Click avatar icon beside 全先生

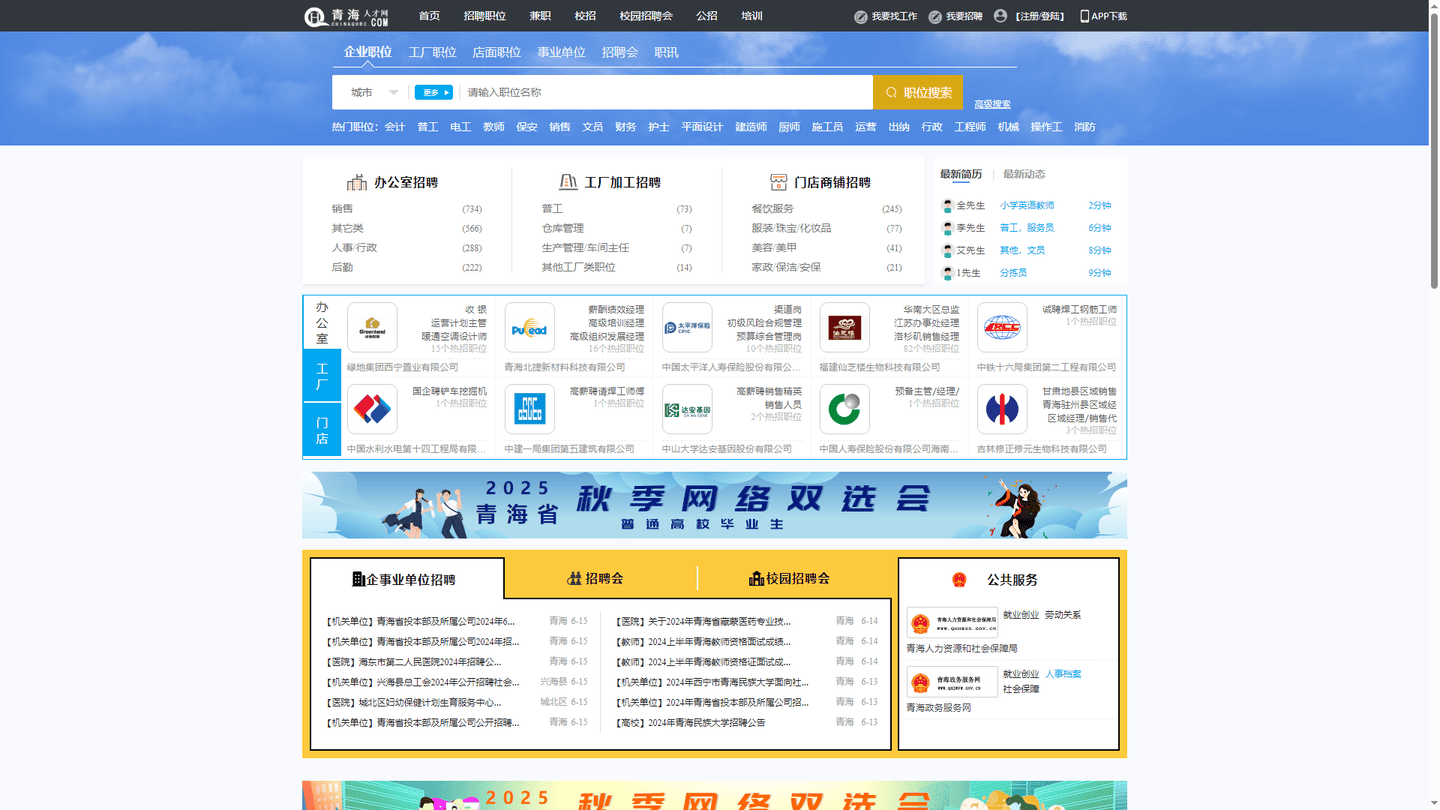coord(948,206)
